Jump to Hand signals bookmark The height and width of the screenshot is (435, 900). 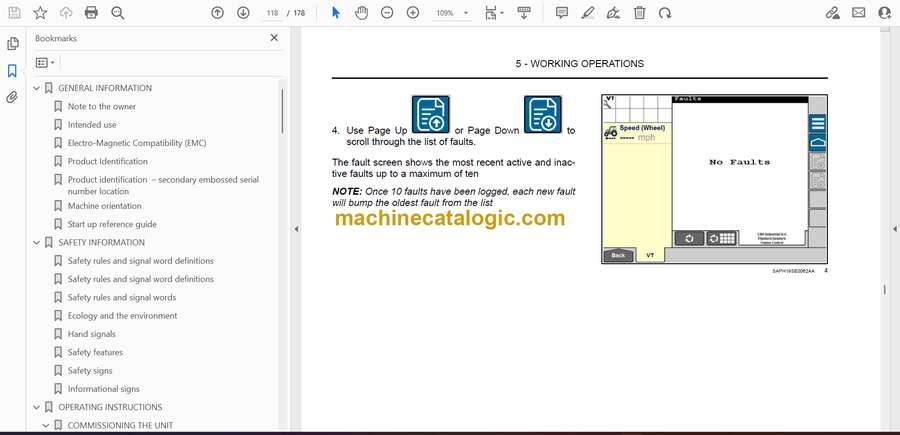click(x=91, y=334)
